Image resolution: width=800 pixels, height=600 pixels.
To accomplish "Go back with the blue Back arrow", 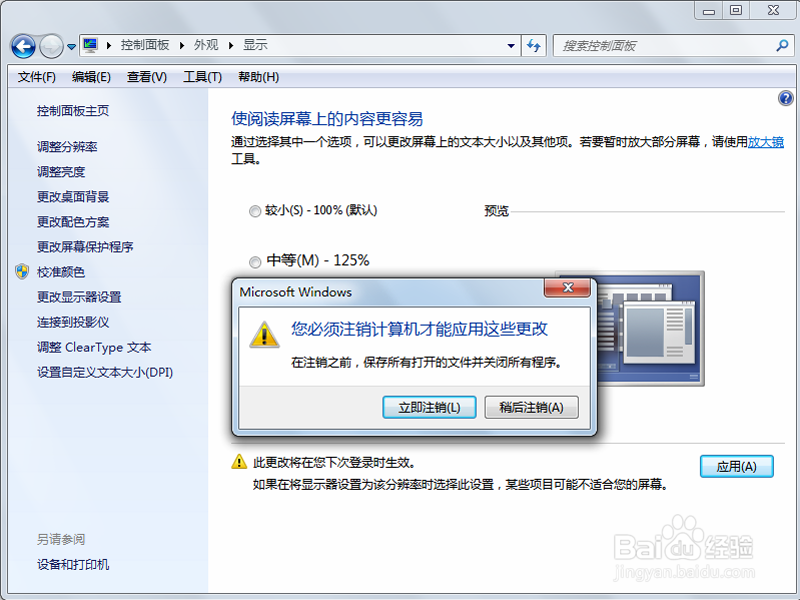I will (23, 46).
